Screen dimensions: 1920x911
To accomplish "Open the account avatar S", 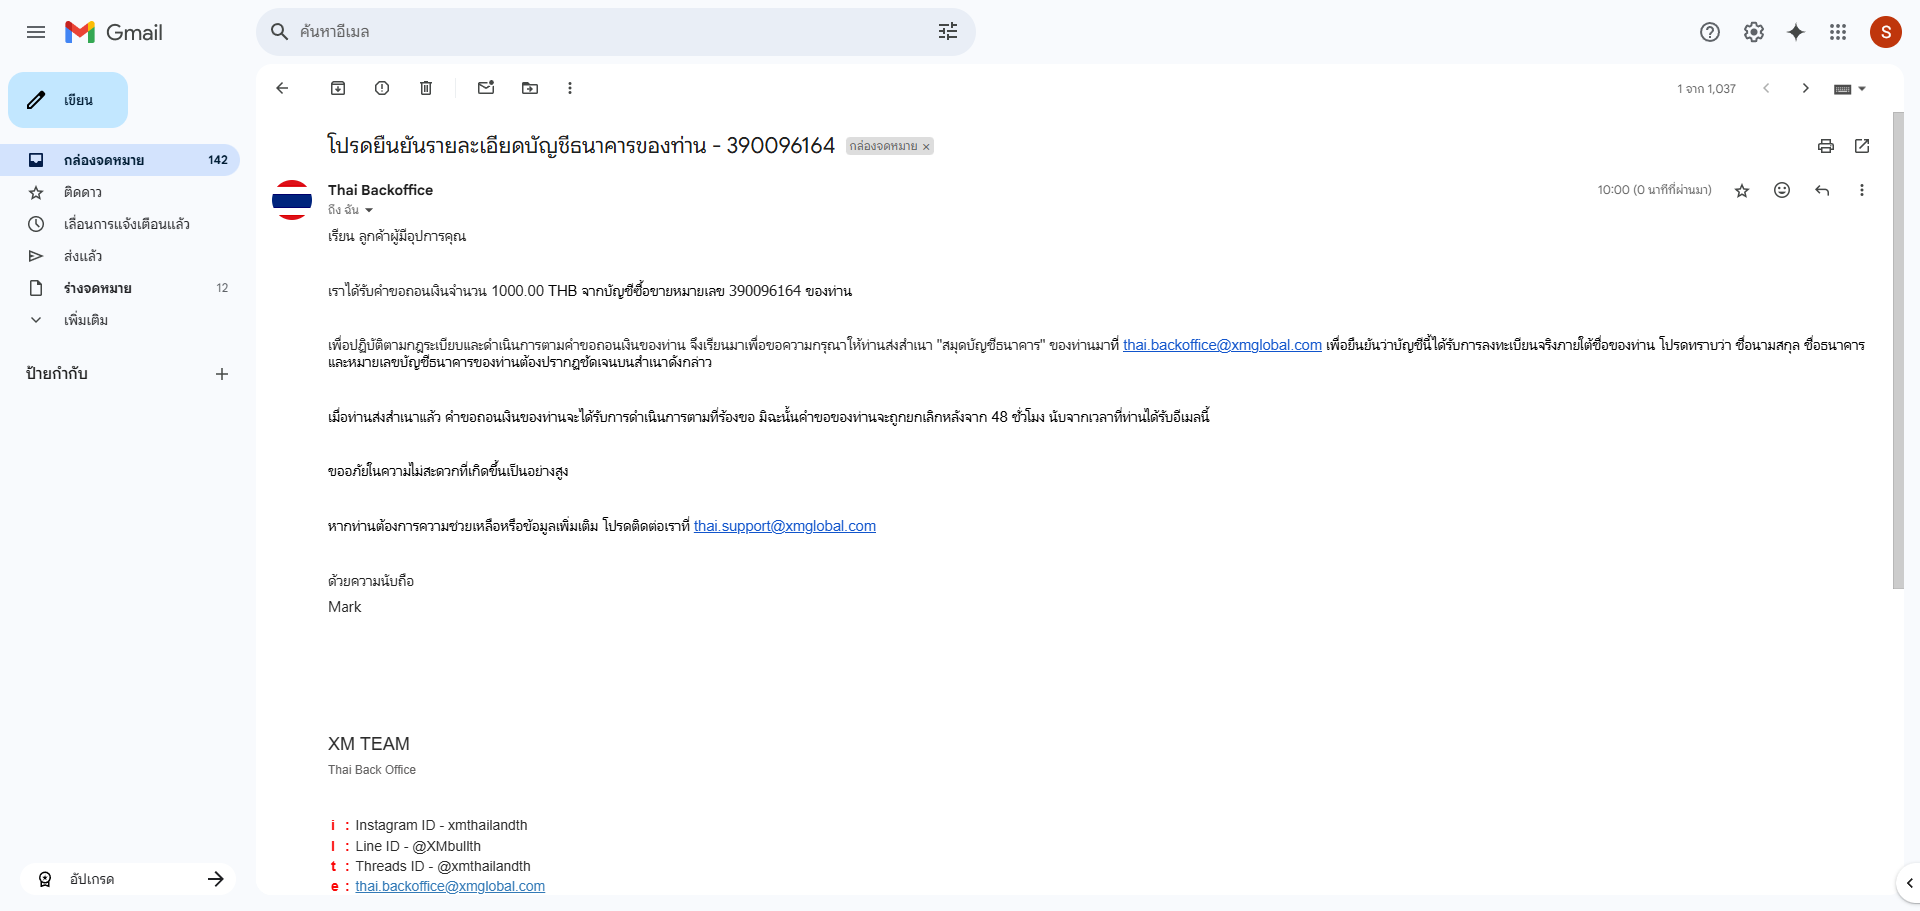I will [1886, 32].
